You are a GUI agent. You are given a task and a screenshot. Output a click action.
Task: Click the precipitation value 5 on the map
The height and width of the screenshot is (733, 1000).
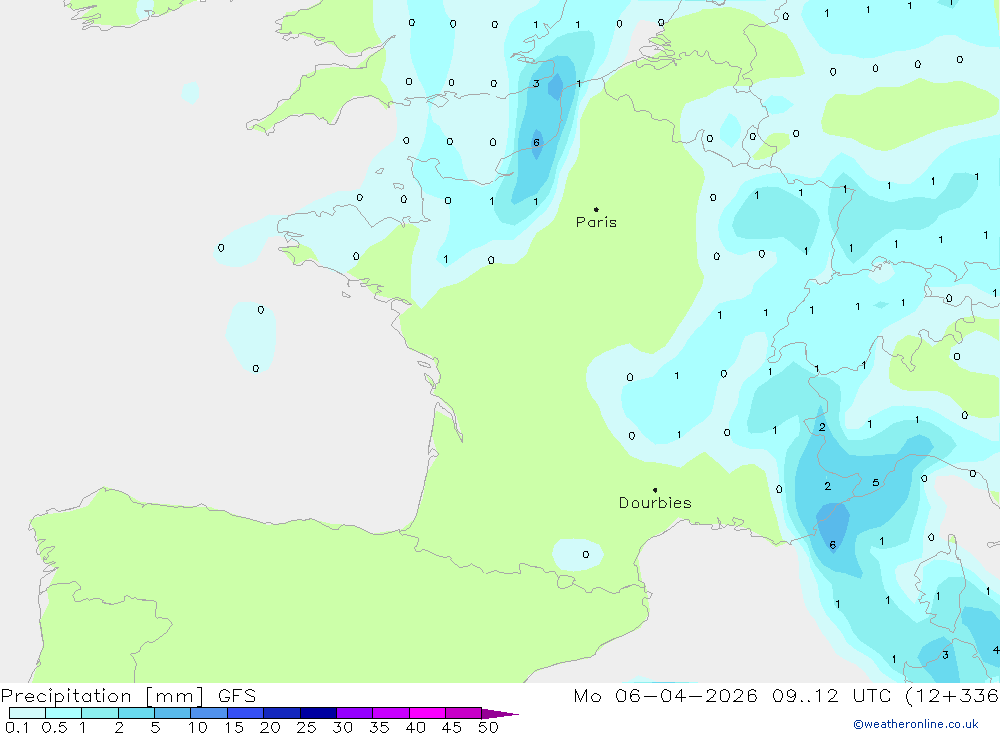point(876,483)
